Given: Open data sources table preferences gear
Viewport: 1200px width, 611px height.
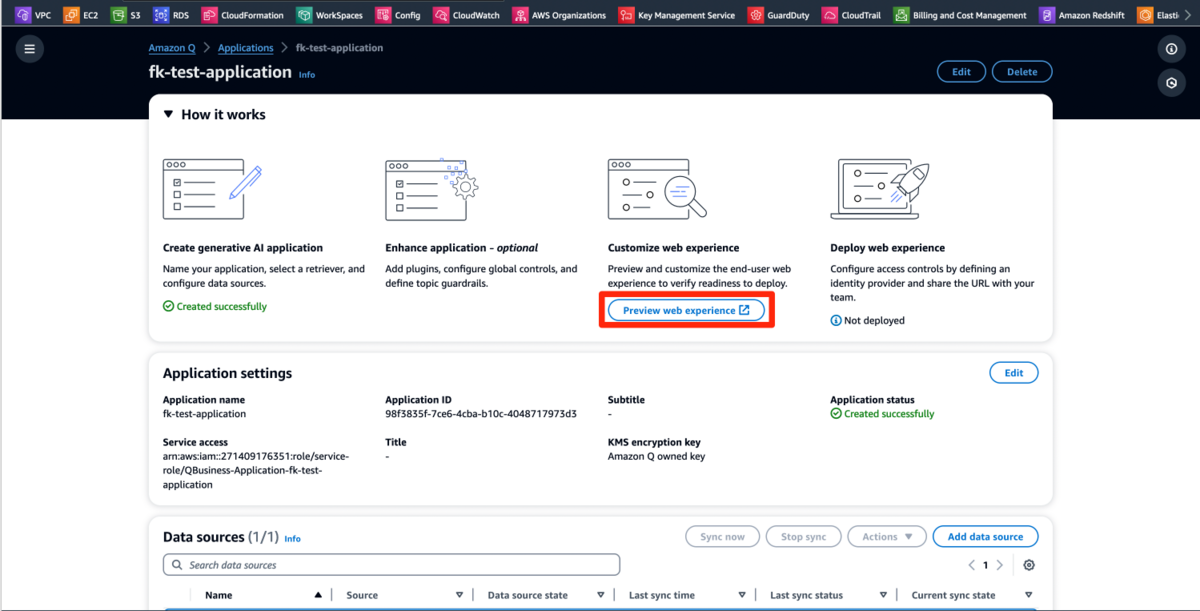Looking at the screenshot, I should pyautogui.click(x=1029, y=565).
